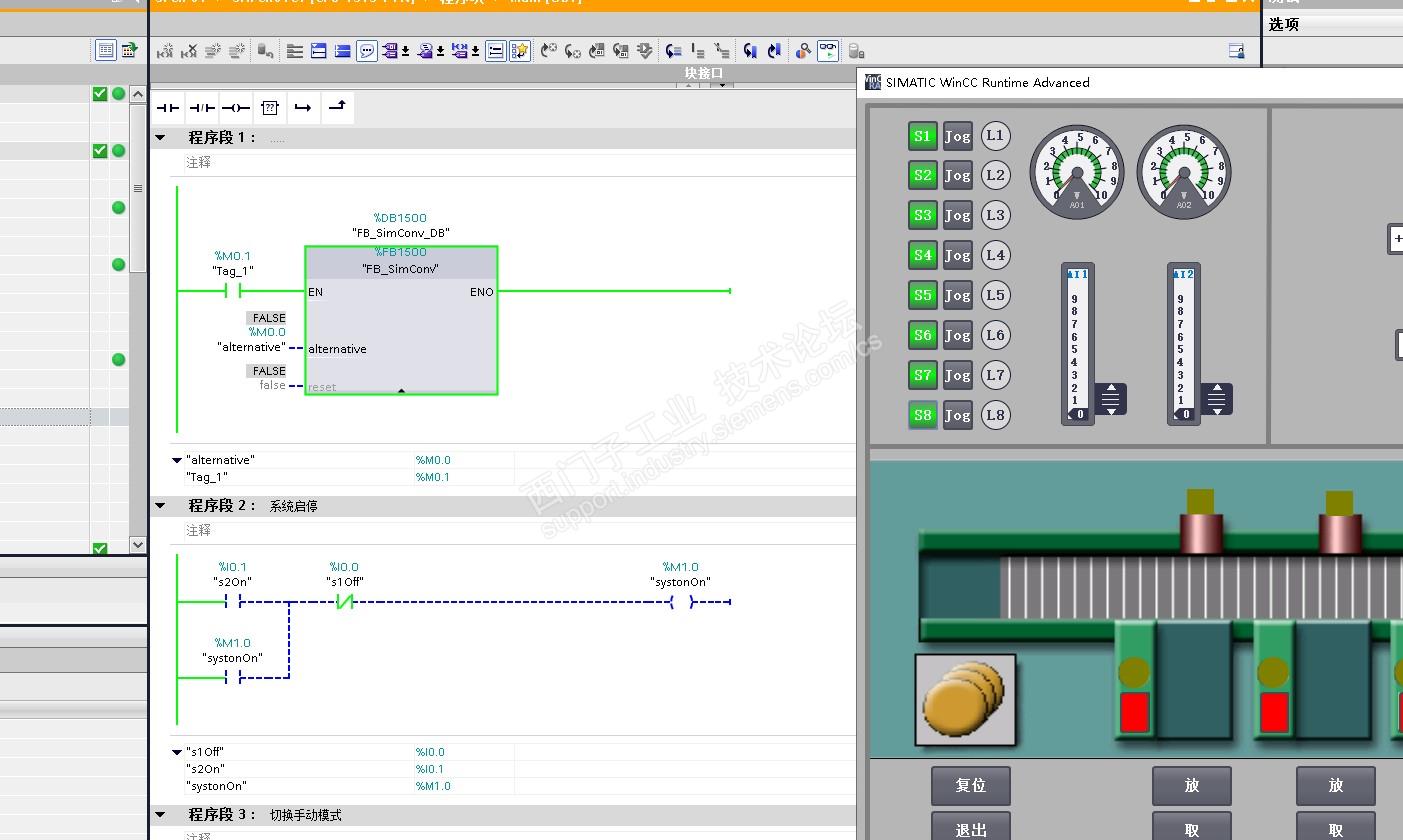Screen dimensions: 1403x840
Task: Click the SIMATIC WinCC Runtime Advanced title
Action: click(988, 83)
